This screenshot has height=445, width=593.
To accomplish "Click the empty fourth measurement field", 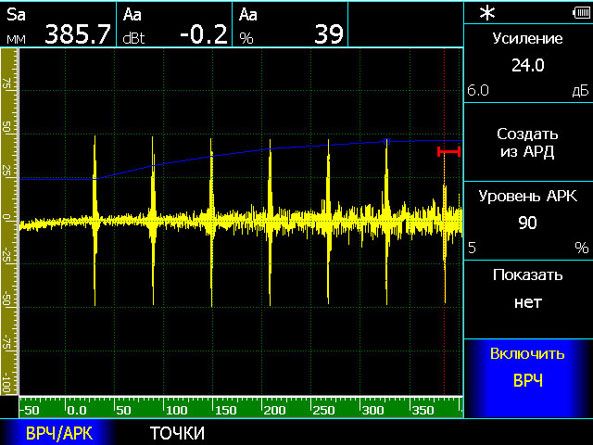I will [x=405, y=25].
